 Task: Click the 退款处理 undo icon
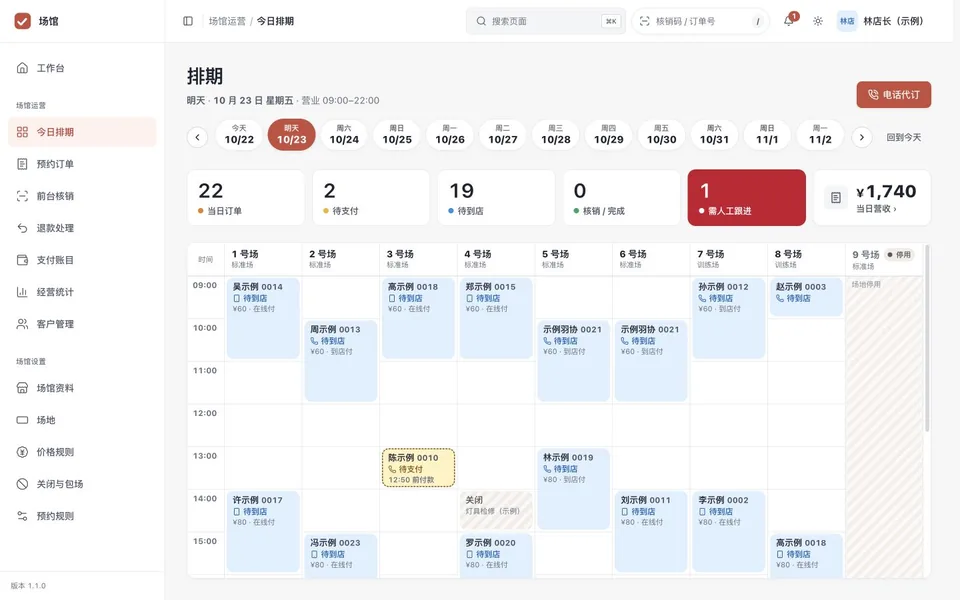pos(22,228)
